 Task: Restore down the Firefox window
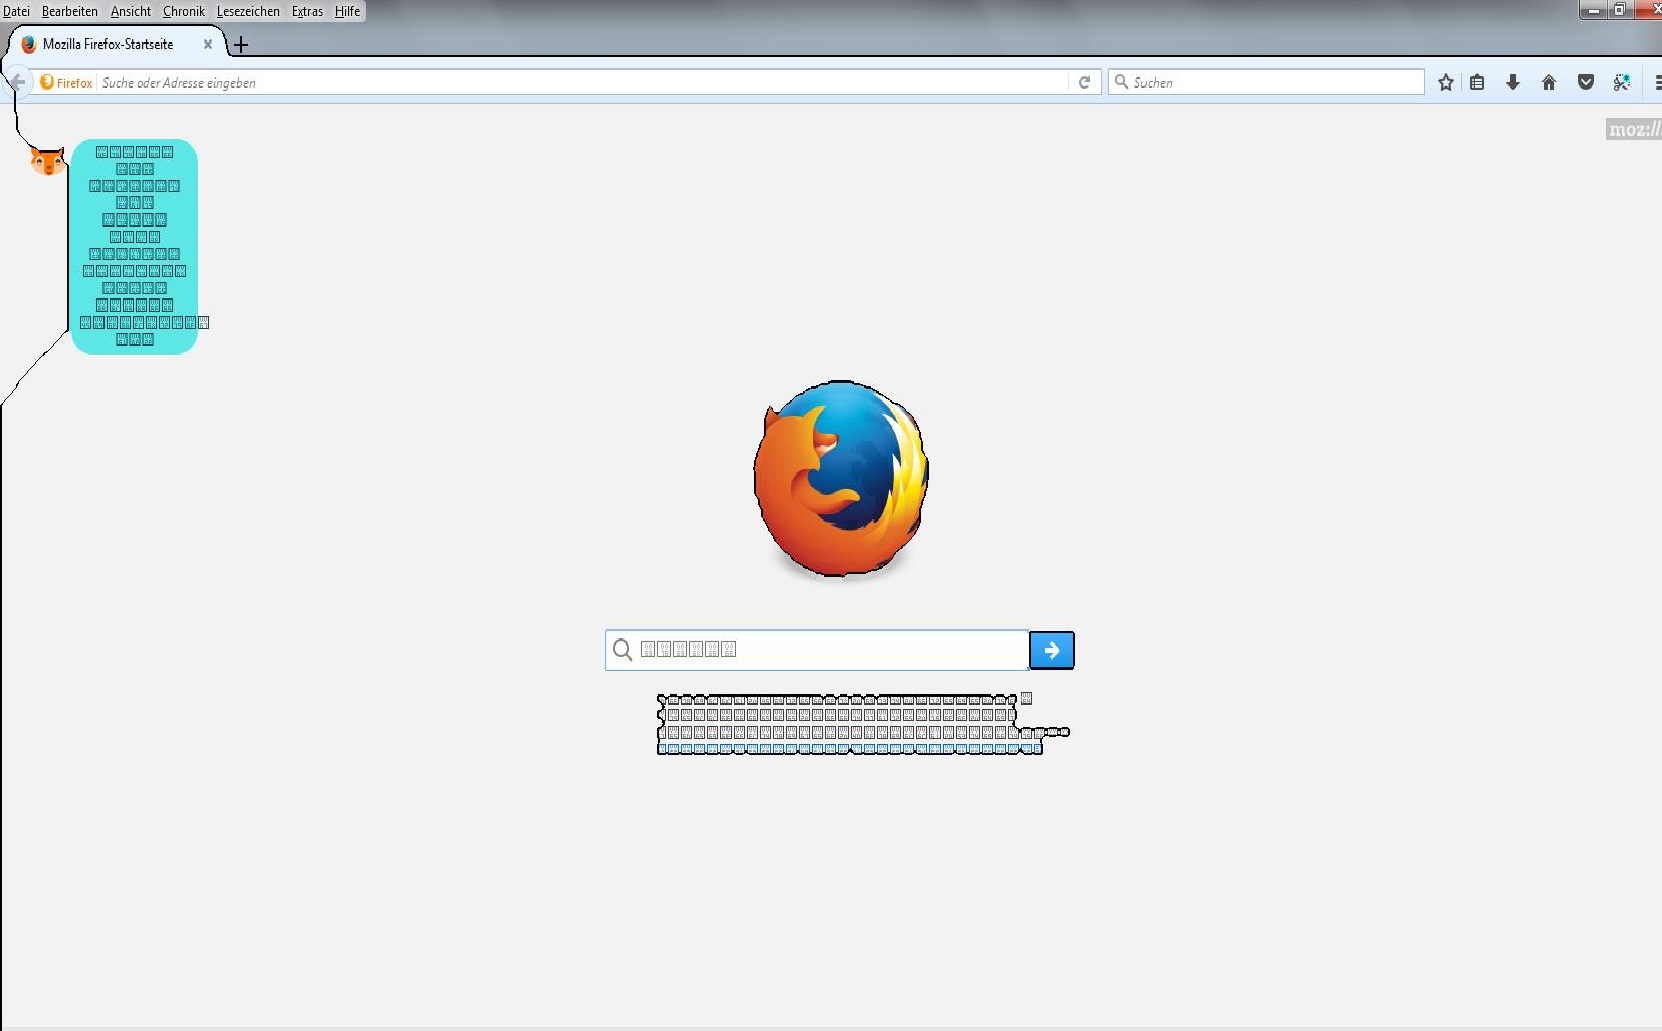click(x=1620, y=10)
